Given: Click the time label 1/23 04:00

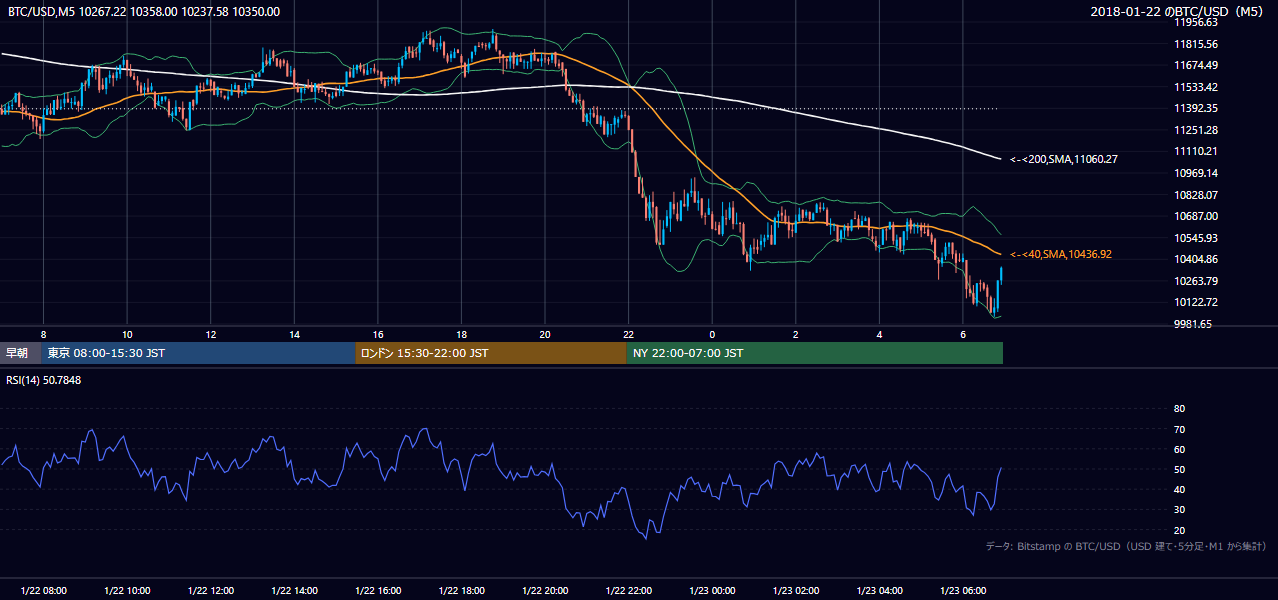Looking at the screenshot, I should click(x=879, y=591).
